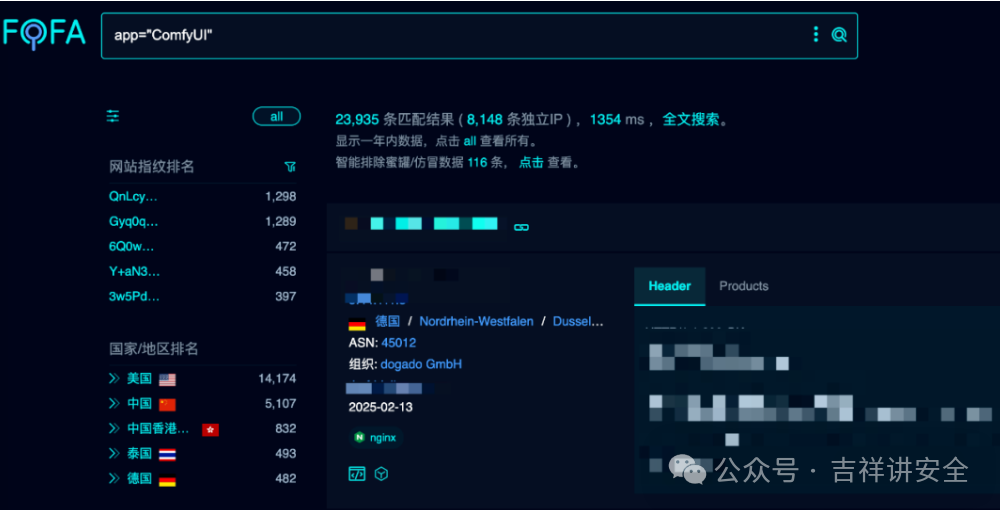Click the 德国 link in result
The image size is (1000, 510).
pos(387,321)
